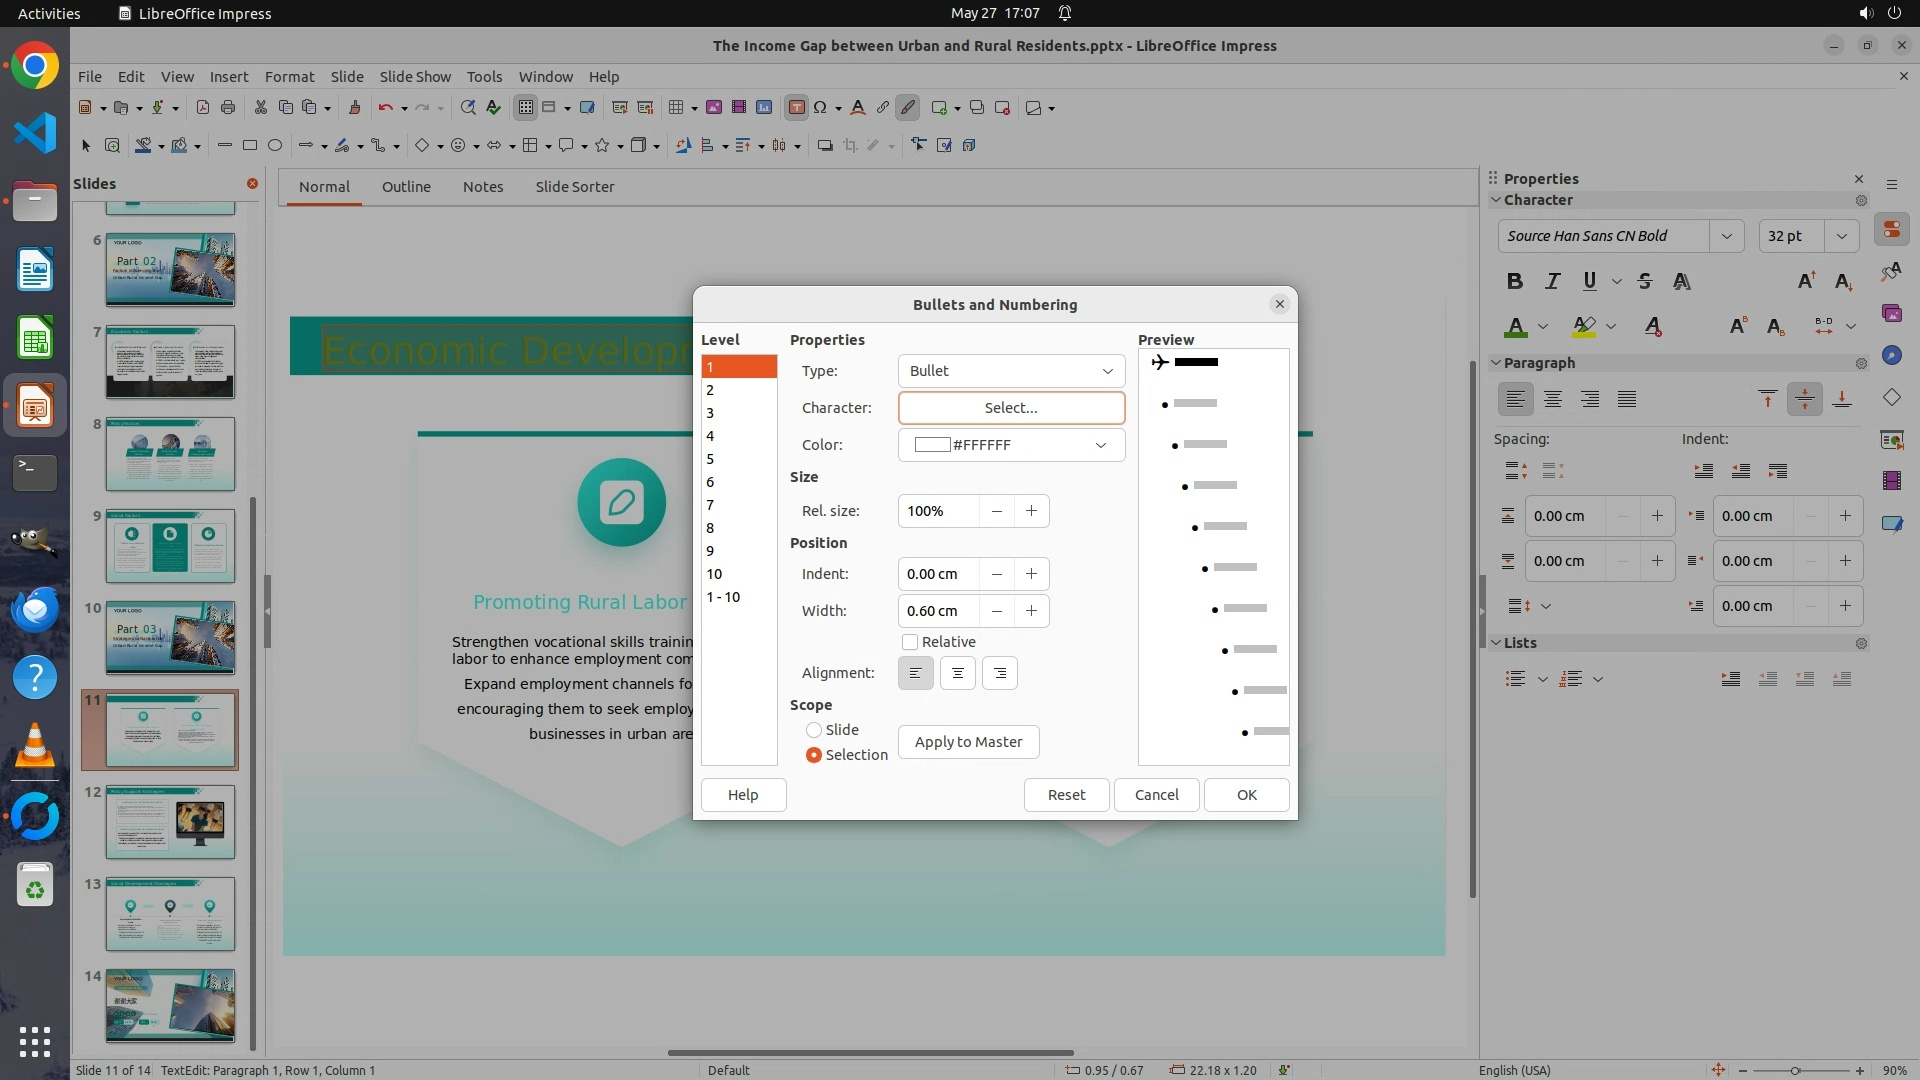
Task: Open the bullet Color #FFFFFF picker
Action: click(x=1011, y=445)
